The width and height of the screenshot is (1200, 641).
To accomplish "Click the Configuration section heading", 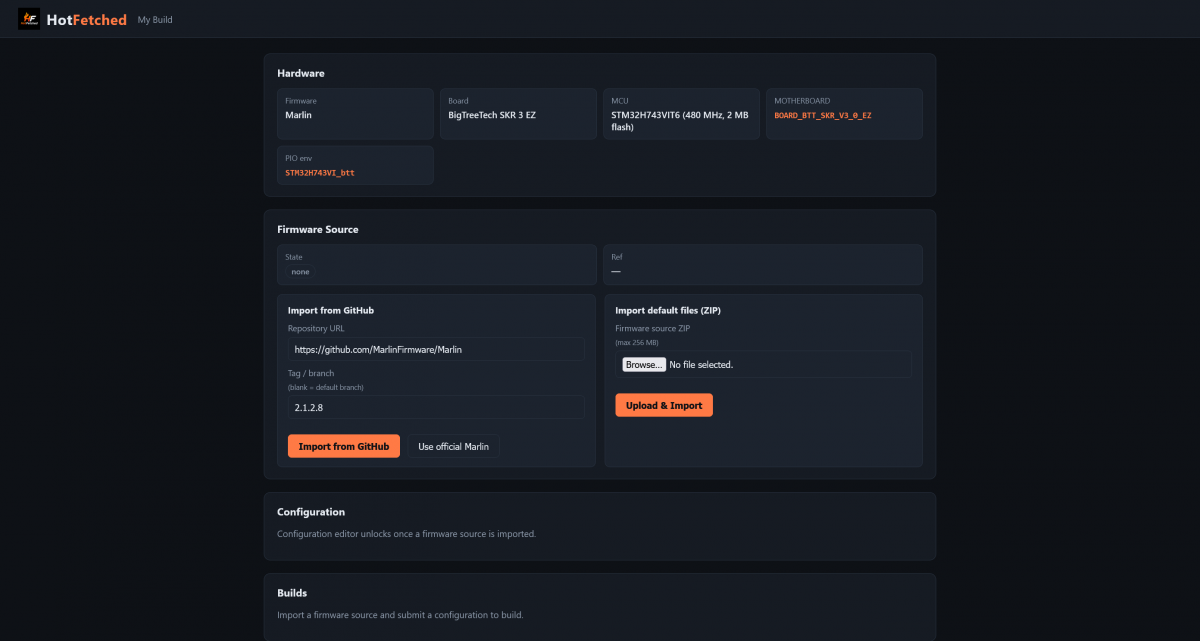I will point(311,512).
